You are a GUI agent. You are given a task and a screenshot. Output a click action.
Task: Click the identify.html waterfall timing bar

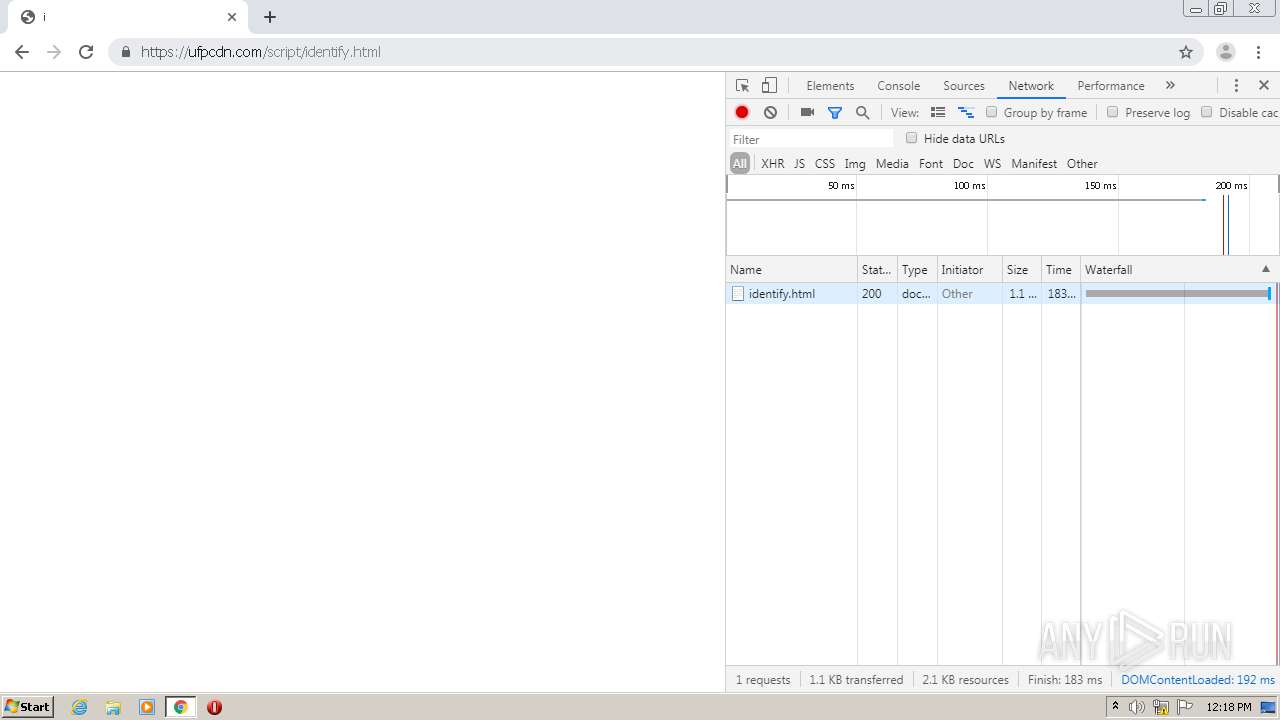1178,294
